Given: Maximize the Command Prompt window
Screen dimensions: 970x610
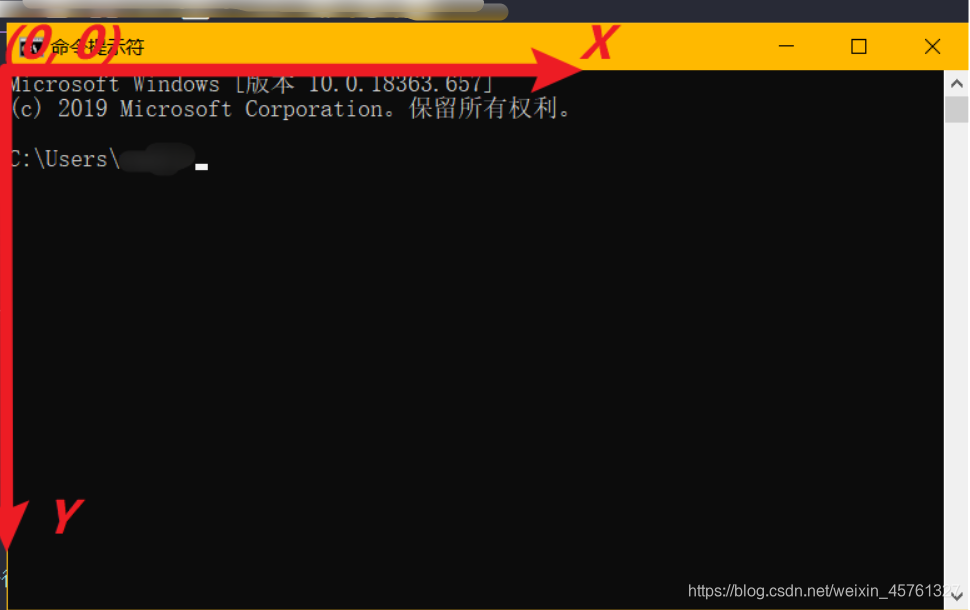Looking at the screenshot, I should click(859, 46).
